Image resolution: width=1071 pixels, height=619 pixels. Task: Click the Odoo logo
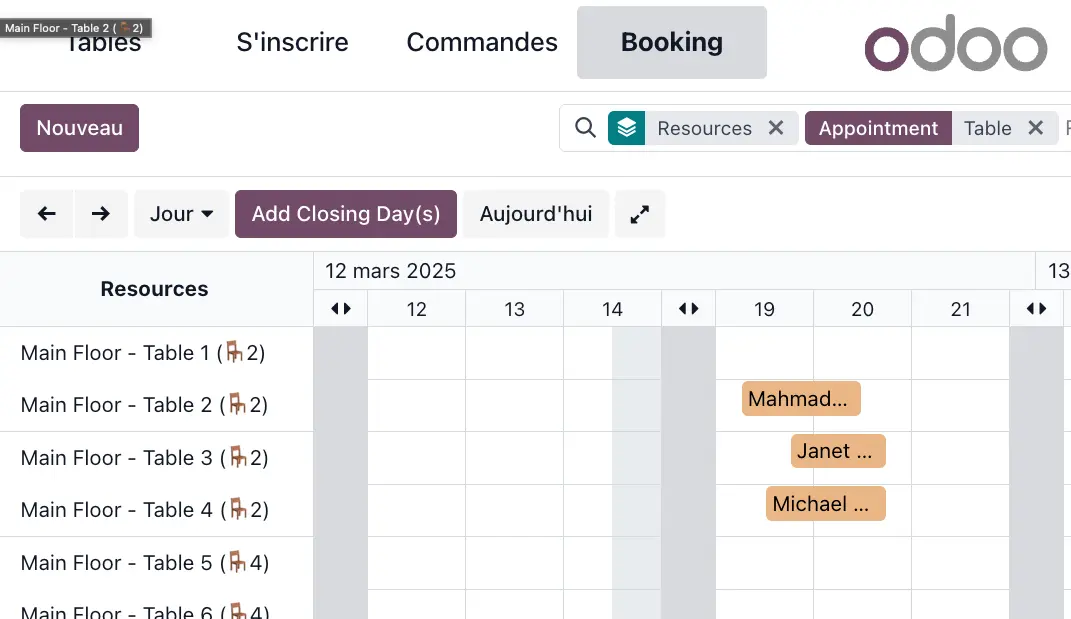(x=955, y=43)
